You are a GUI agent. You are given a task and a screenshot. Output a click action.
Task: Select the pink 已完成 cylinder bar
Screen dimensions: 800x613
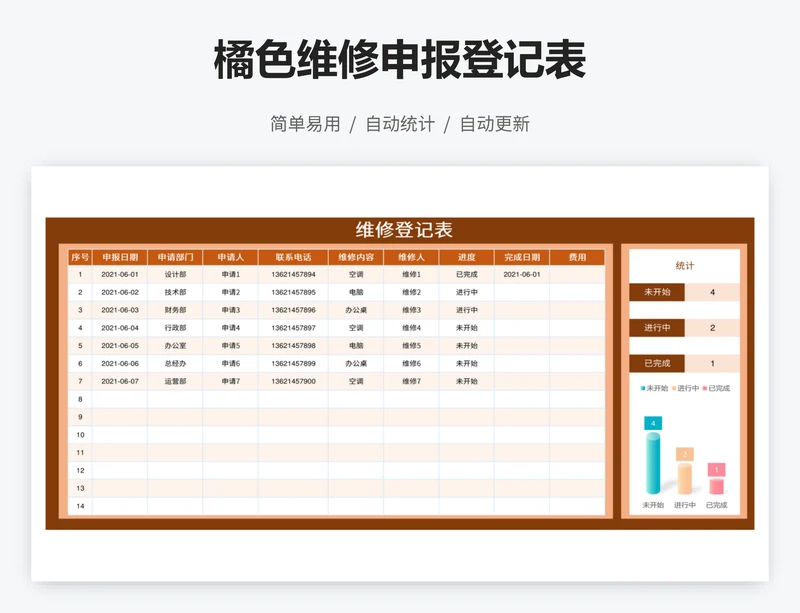coord(716,486)
